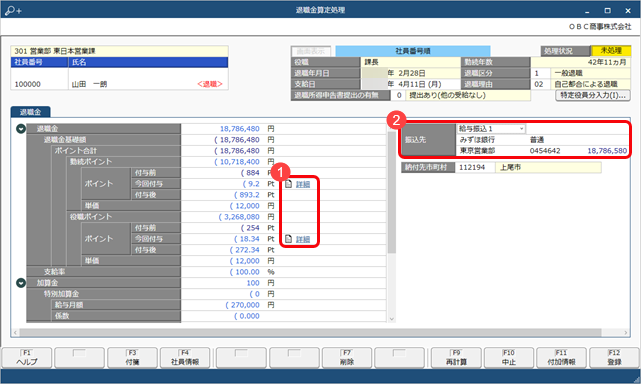Click the 係数 value 0.000
The image size is (641, 384).
click(247, 316)
